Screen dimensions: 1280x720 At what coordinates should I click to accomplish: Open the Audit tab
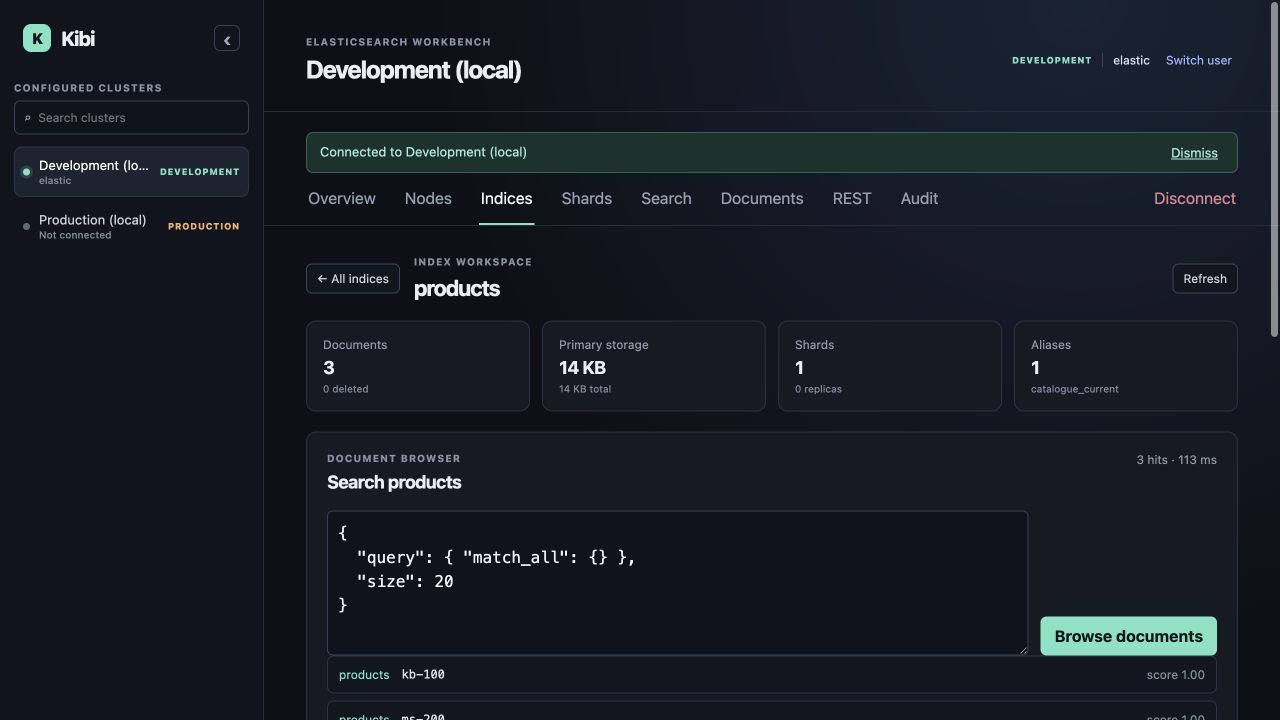point(919,198)
